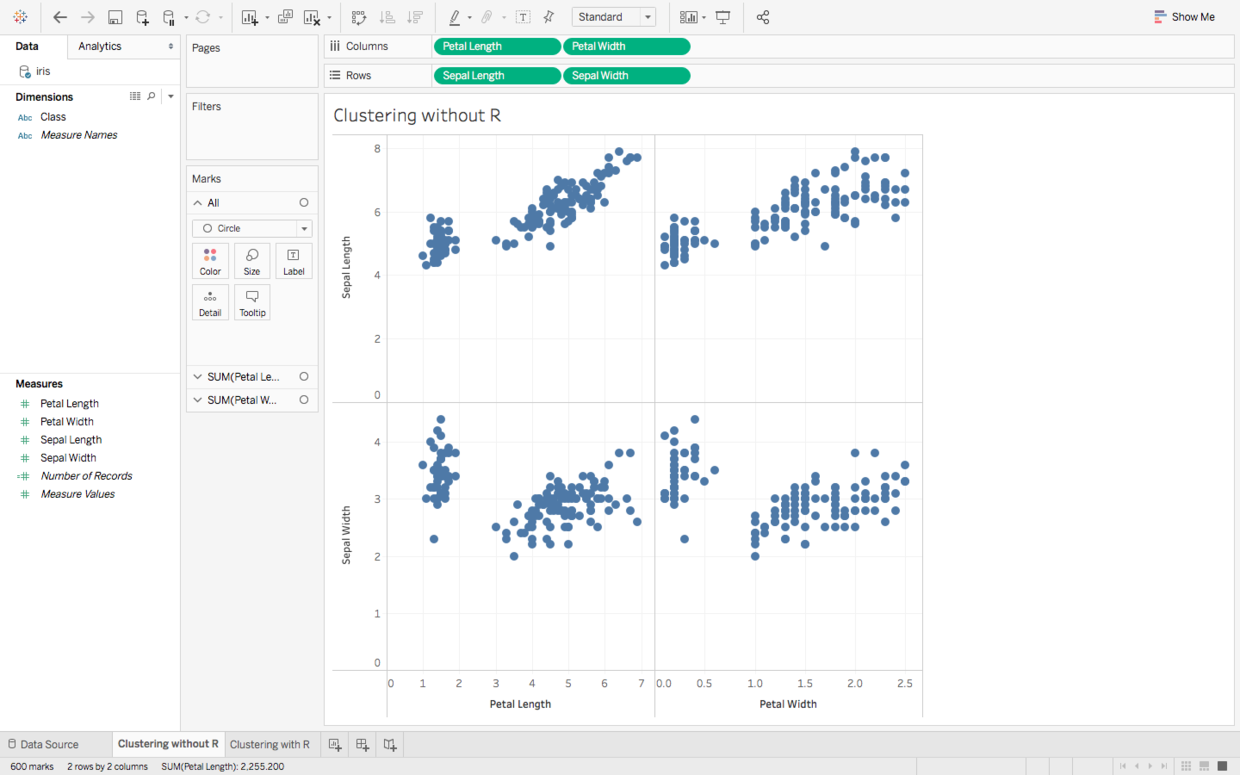Open dropdown arrow beside the clear sheet icon
The width and height of the screenshot is (1240, 775).
[329, 18]
